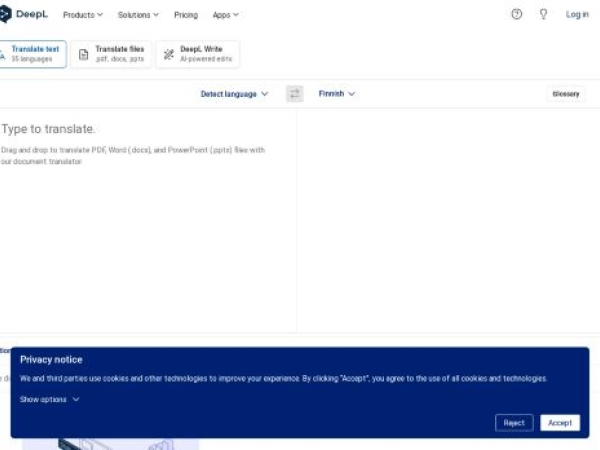Screen dimensions: 600x450
Task: Open the Finnish target language dropdown
Action: tap(337, 94)
